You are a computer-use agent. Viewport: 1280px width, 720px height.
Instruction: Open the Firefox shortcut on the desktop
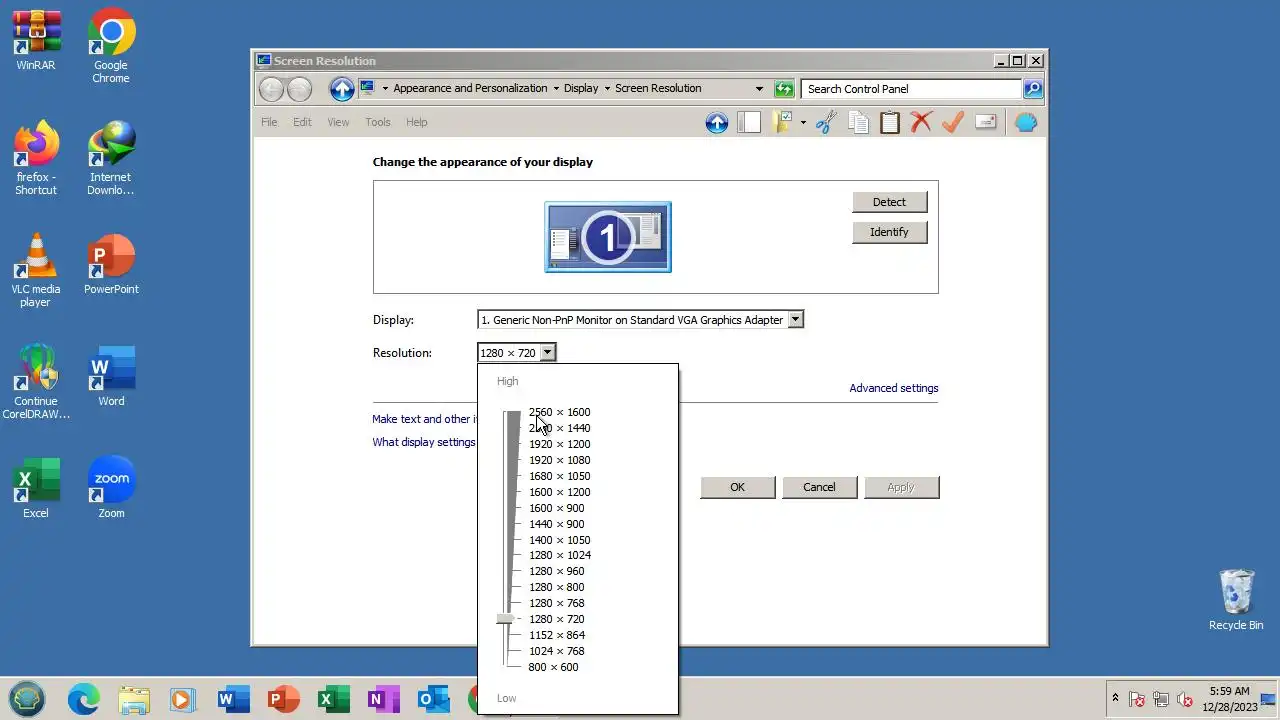36,158
